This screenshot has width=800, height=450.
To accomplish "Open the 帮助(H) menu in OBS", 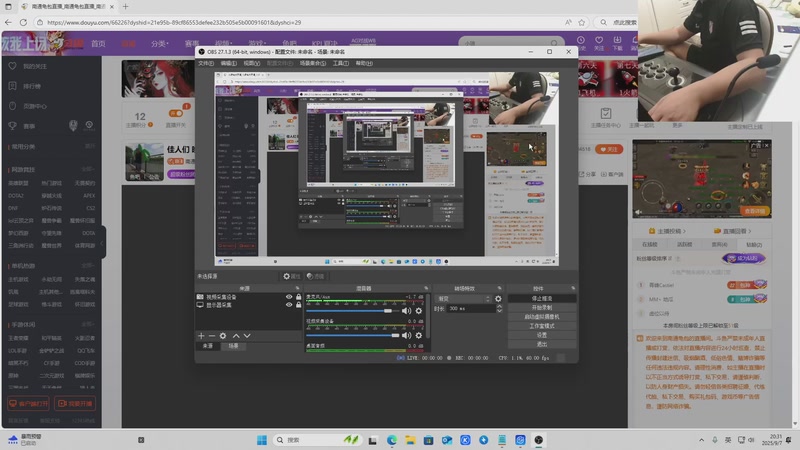I will point(364,63).
